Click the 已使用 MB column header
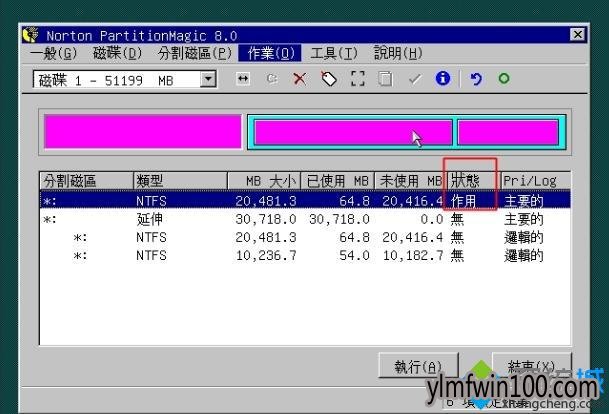This screenshot has height=414, width=609. (338, 181)
